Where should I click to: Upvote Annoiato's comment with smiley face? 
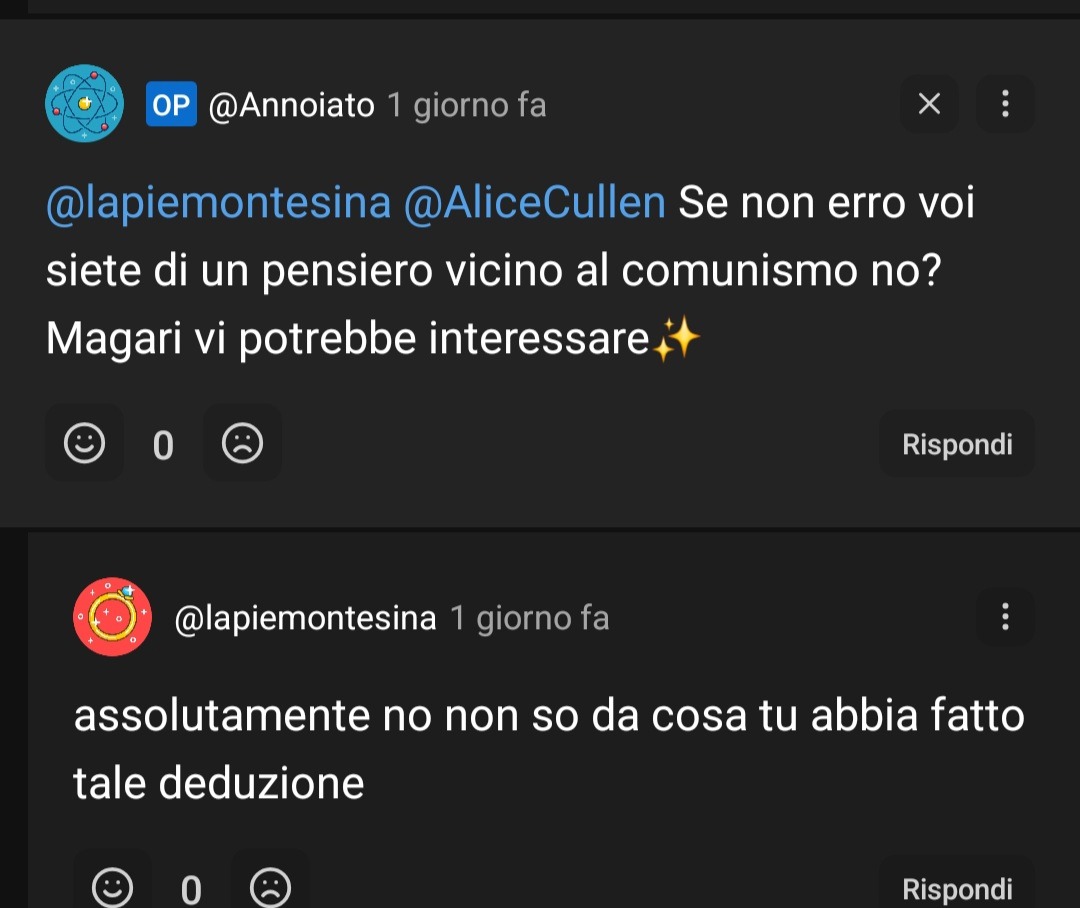(84, 443)
